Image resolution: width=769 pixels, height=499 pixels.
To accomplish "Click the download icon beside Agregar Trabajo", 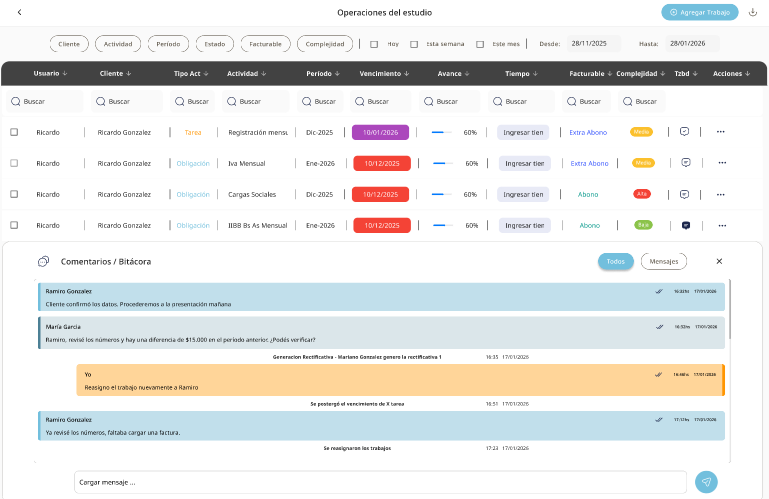I will 753,12.
